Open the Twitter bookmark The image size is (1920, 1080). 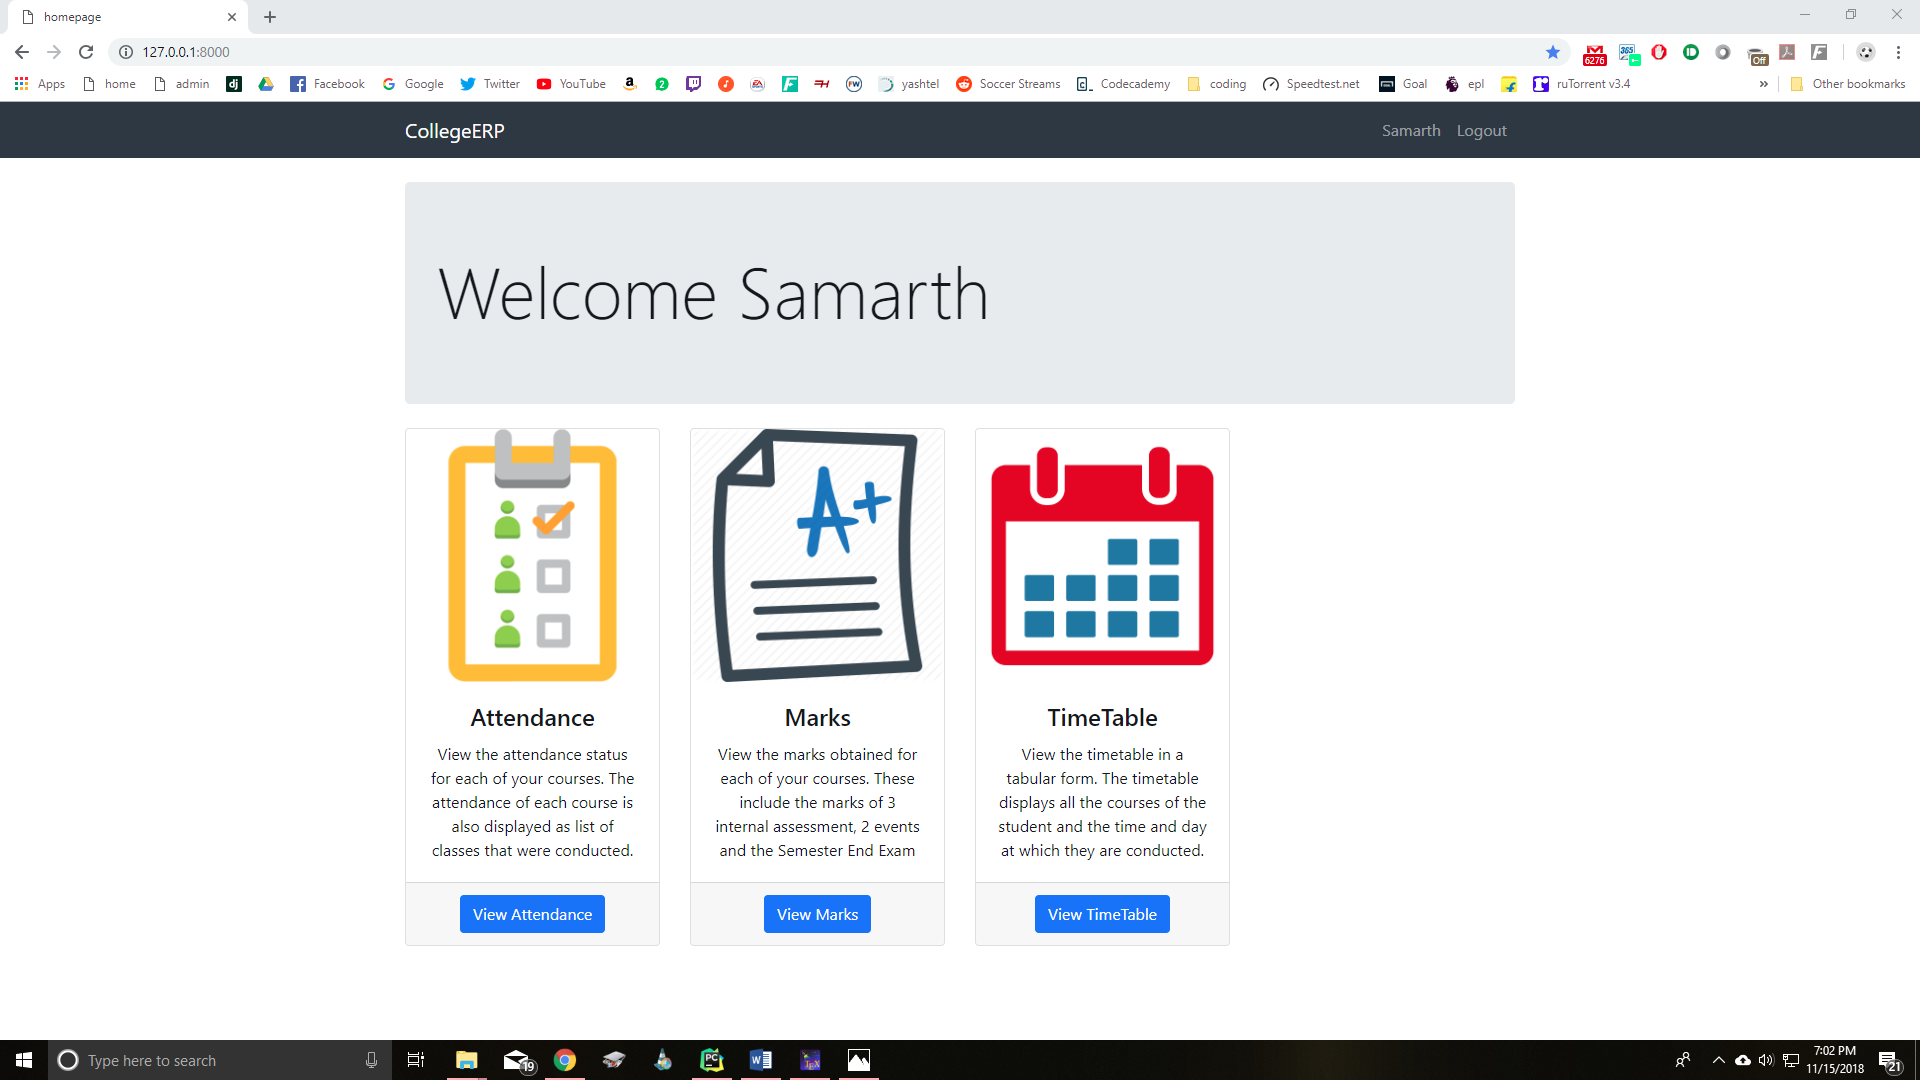(490, 84)
